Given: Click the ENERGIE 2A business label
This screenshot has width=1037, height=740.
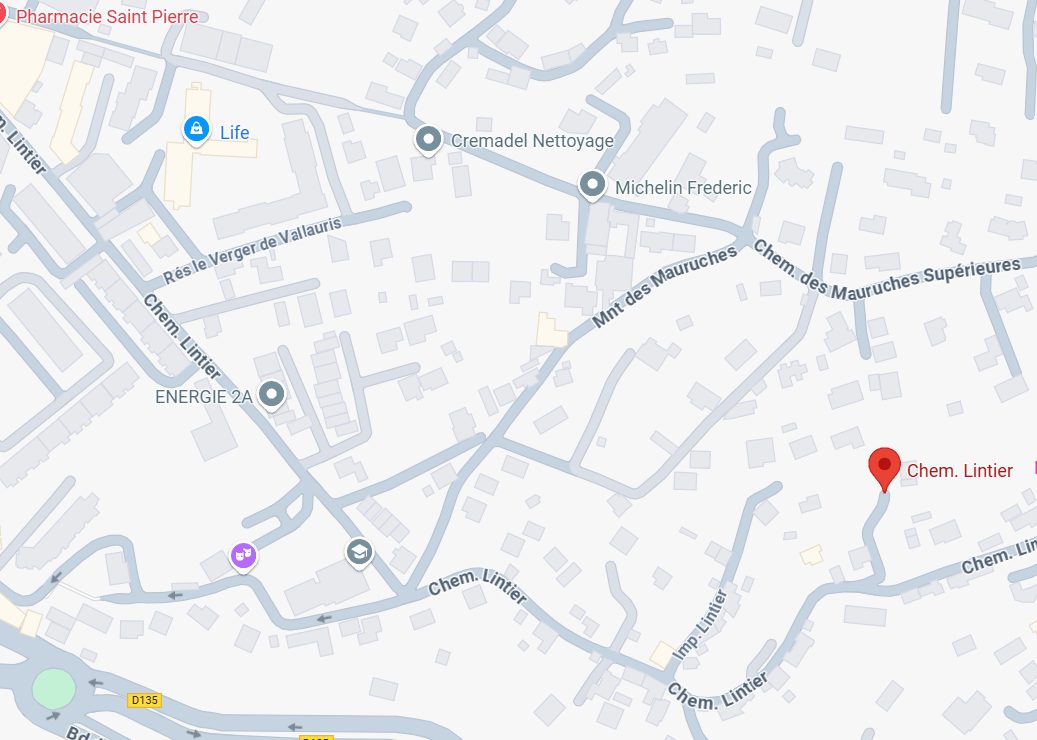Looking at the screenshot, I should click(204, 397).
